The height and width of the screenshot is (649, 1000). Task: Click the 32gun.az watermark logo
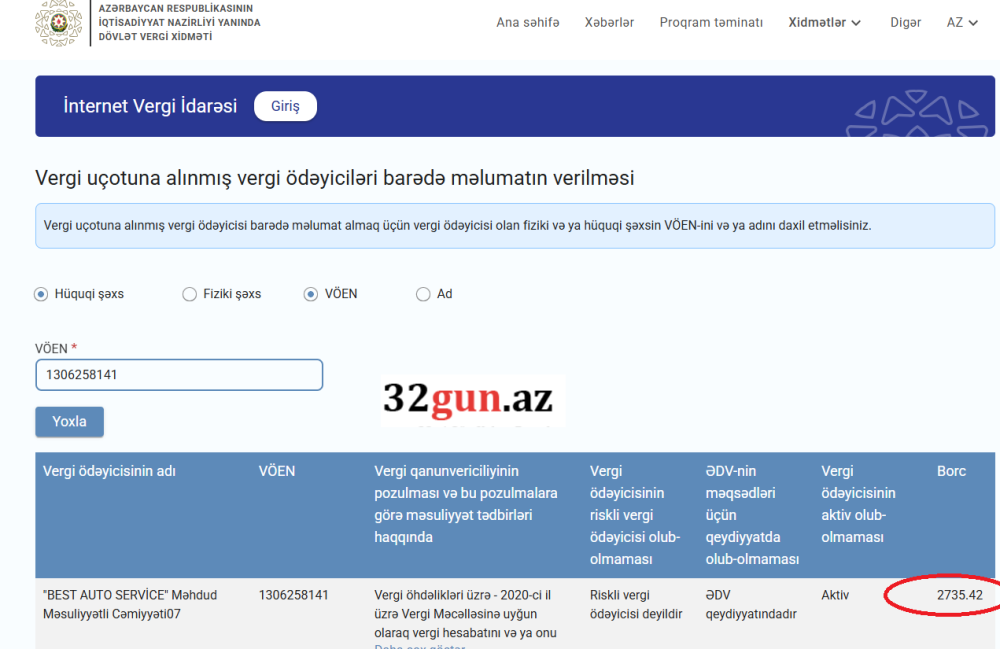pyautogui.click(x=468, y=400)
